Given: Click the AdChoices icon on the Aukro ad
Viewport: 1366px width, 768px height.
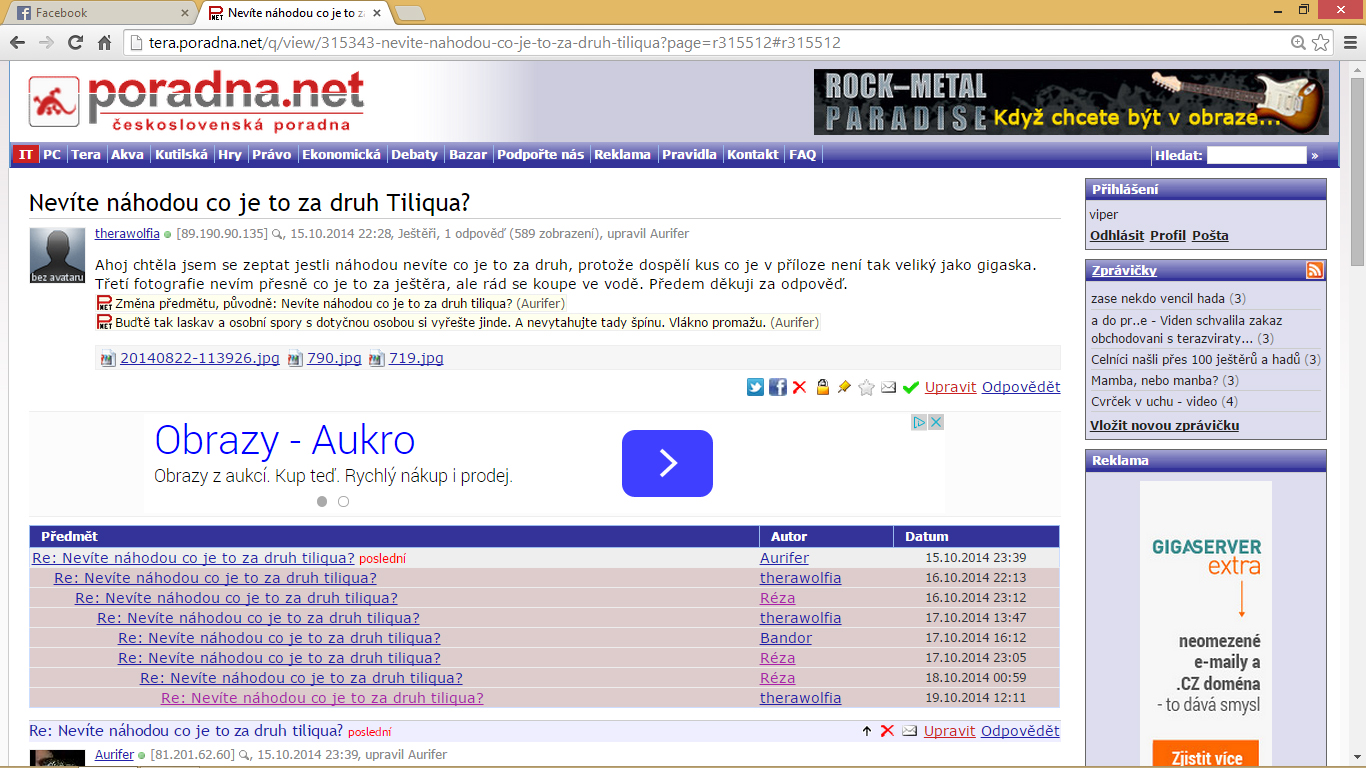Looking at the screenshot, I should pyautogui.click(x=918, y=422).
